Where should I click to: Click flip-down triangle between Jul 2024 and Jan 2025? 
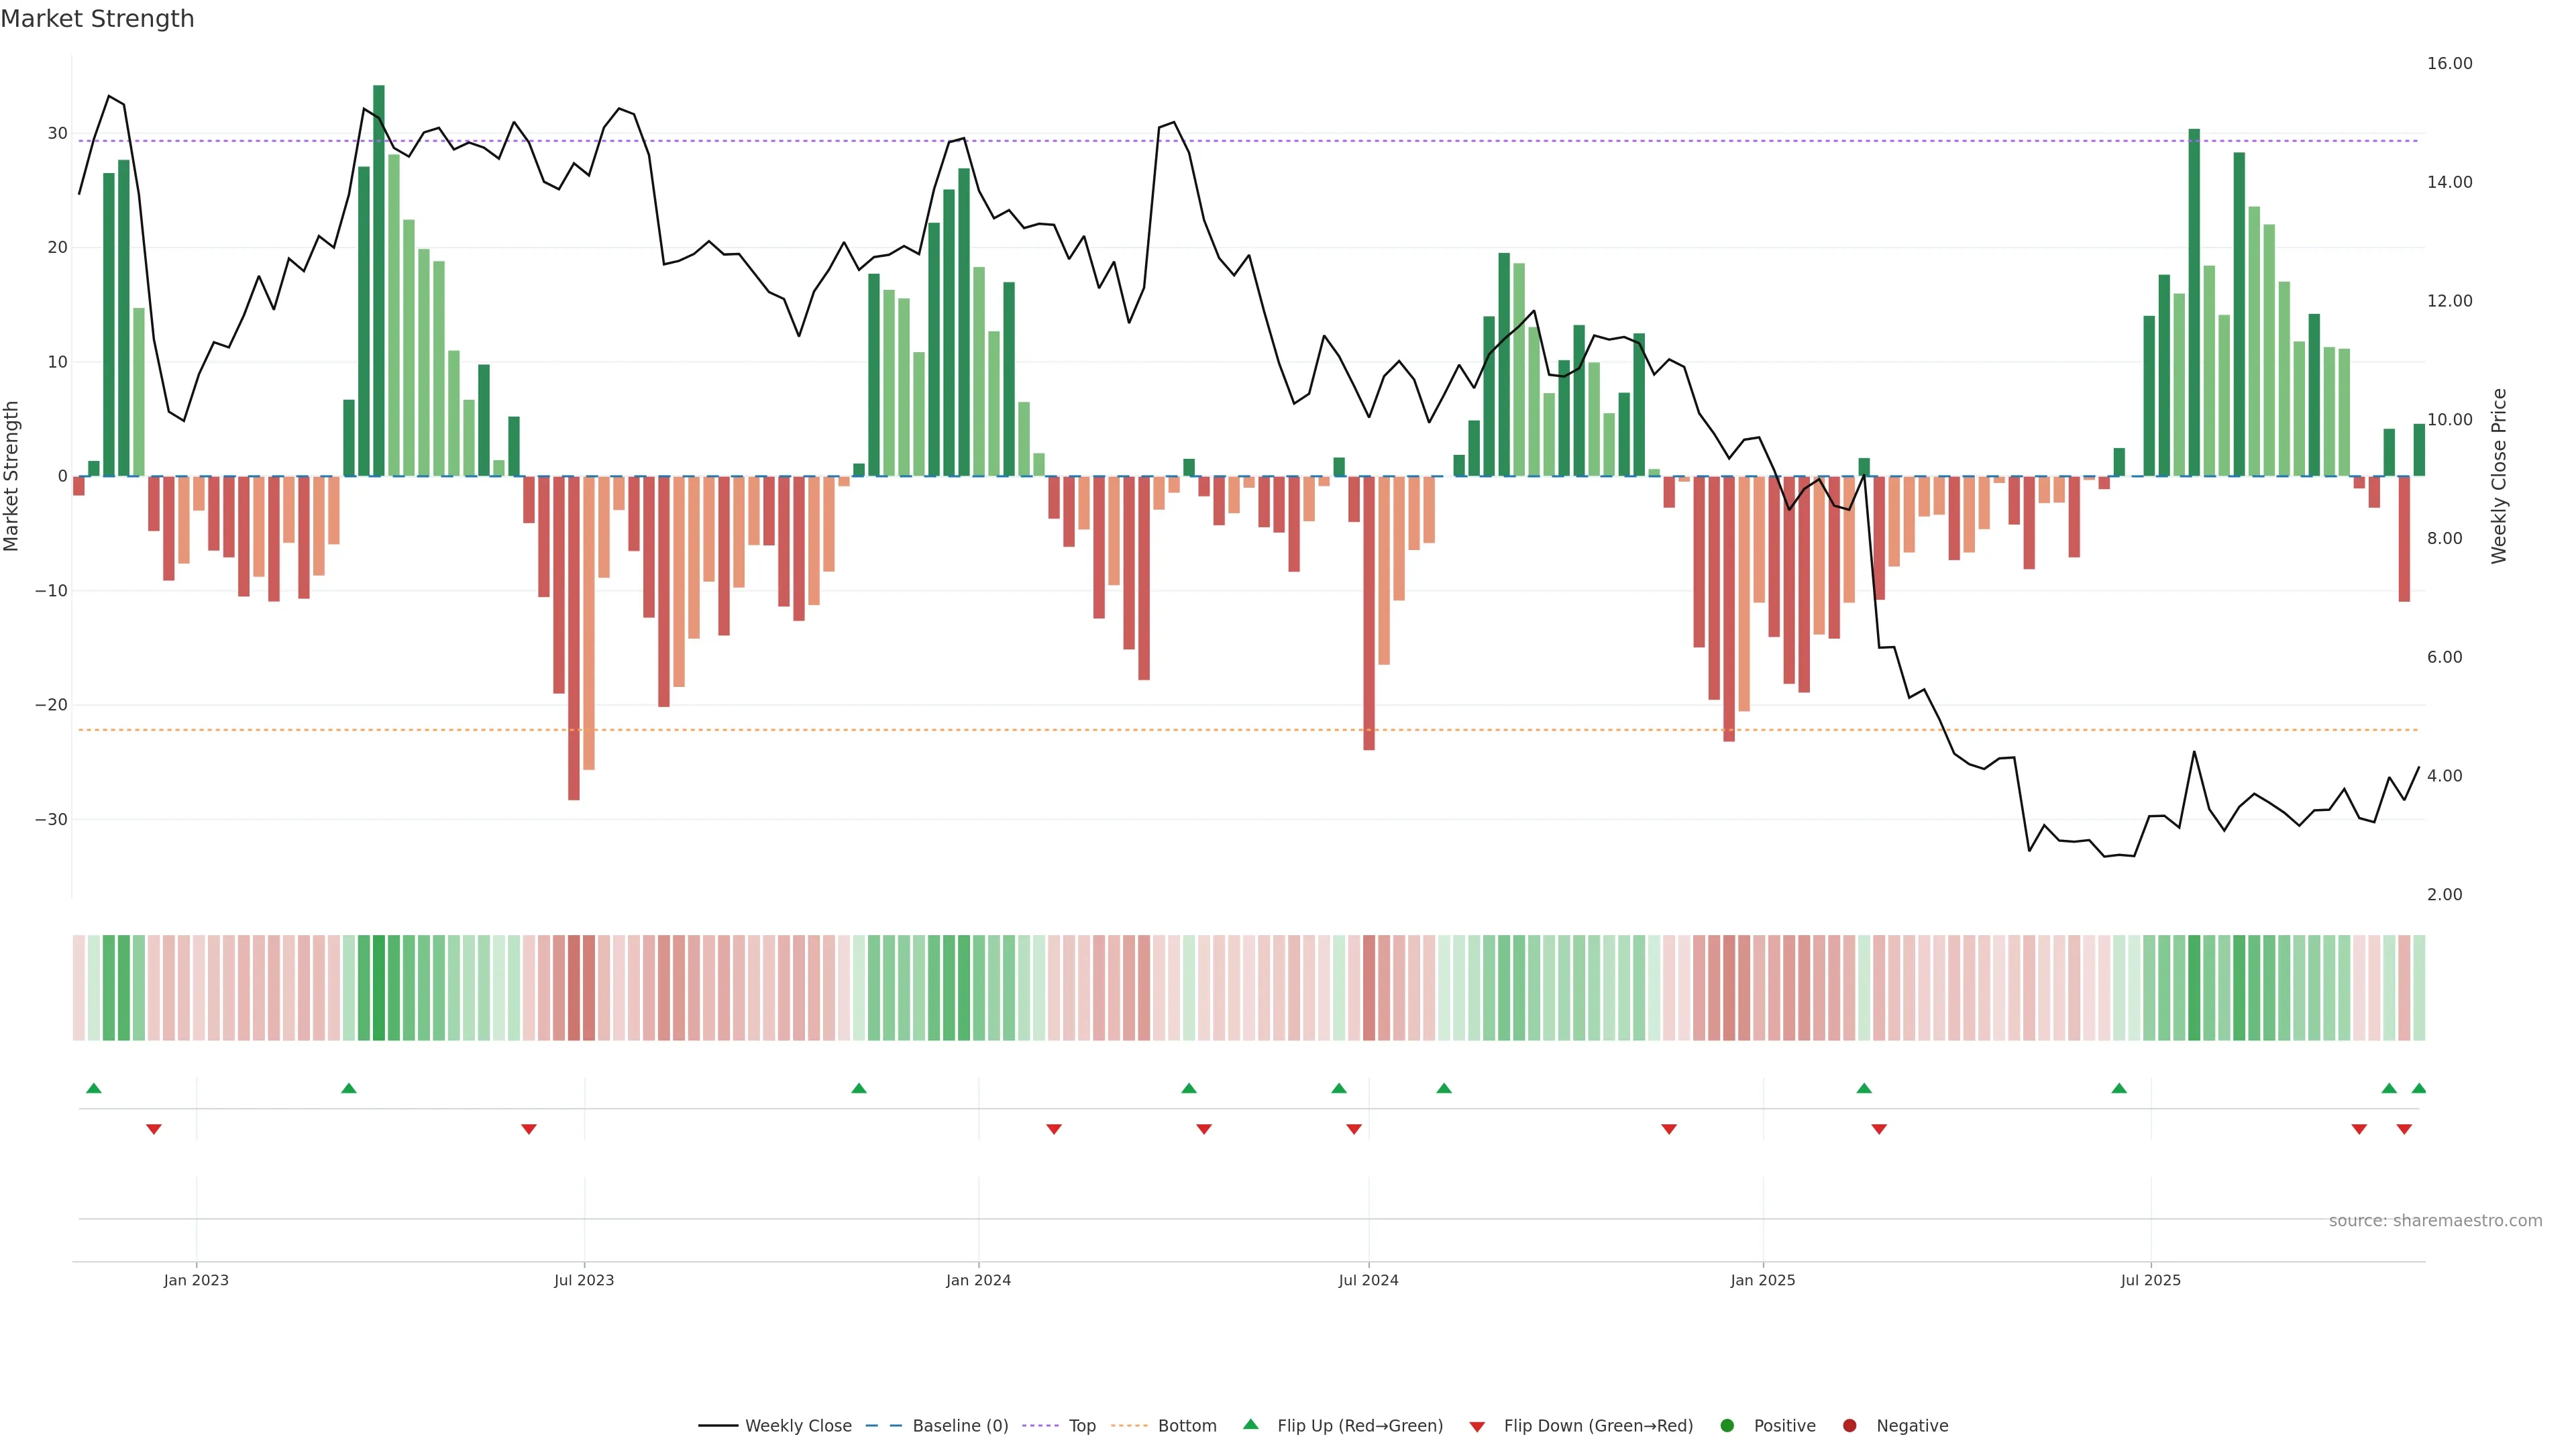1669,1129
